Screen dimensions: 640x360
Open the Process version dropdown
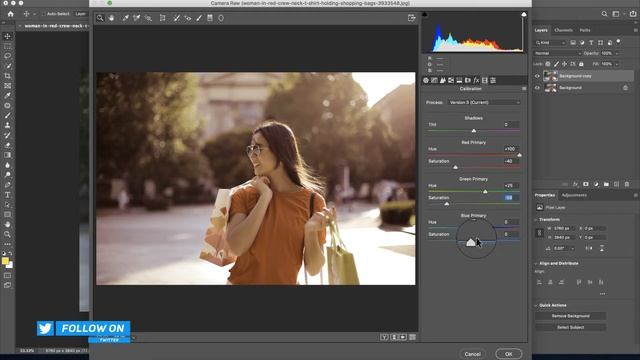[x=484, y=102]
